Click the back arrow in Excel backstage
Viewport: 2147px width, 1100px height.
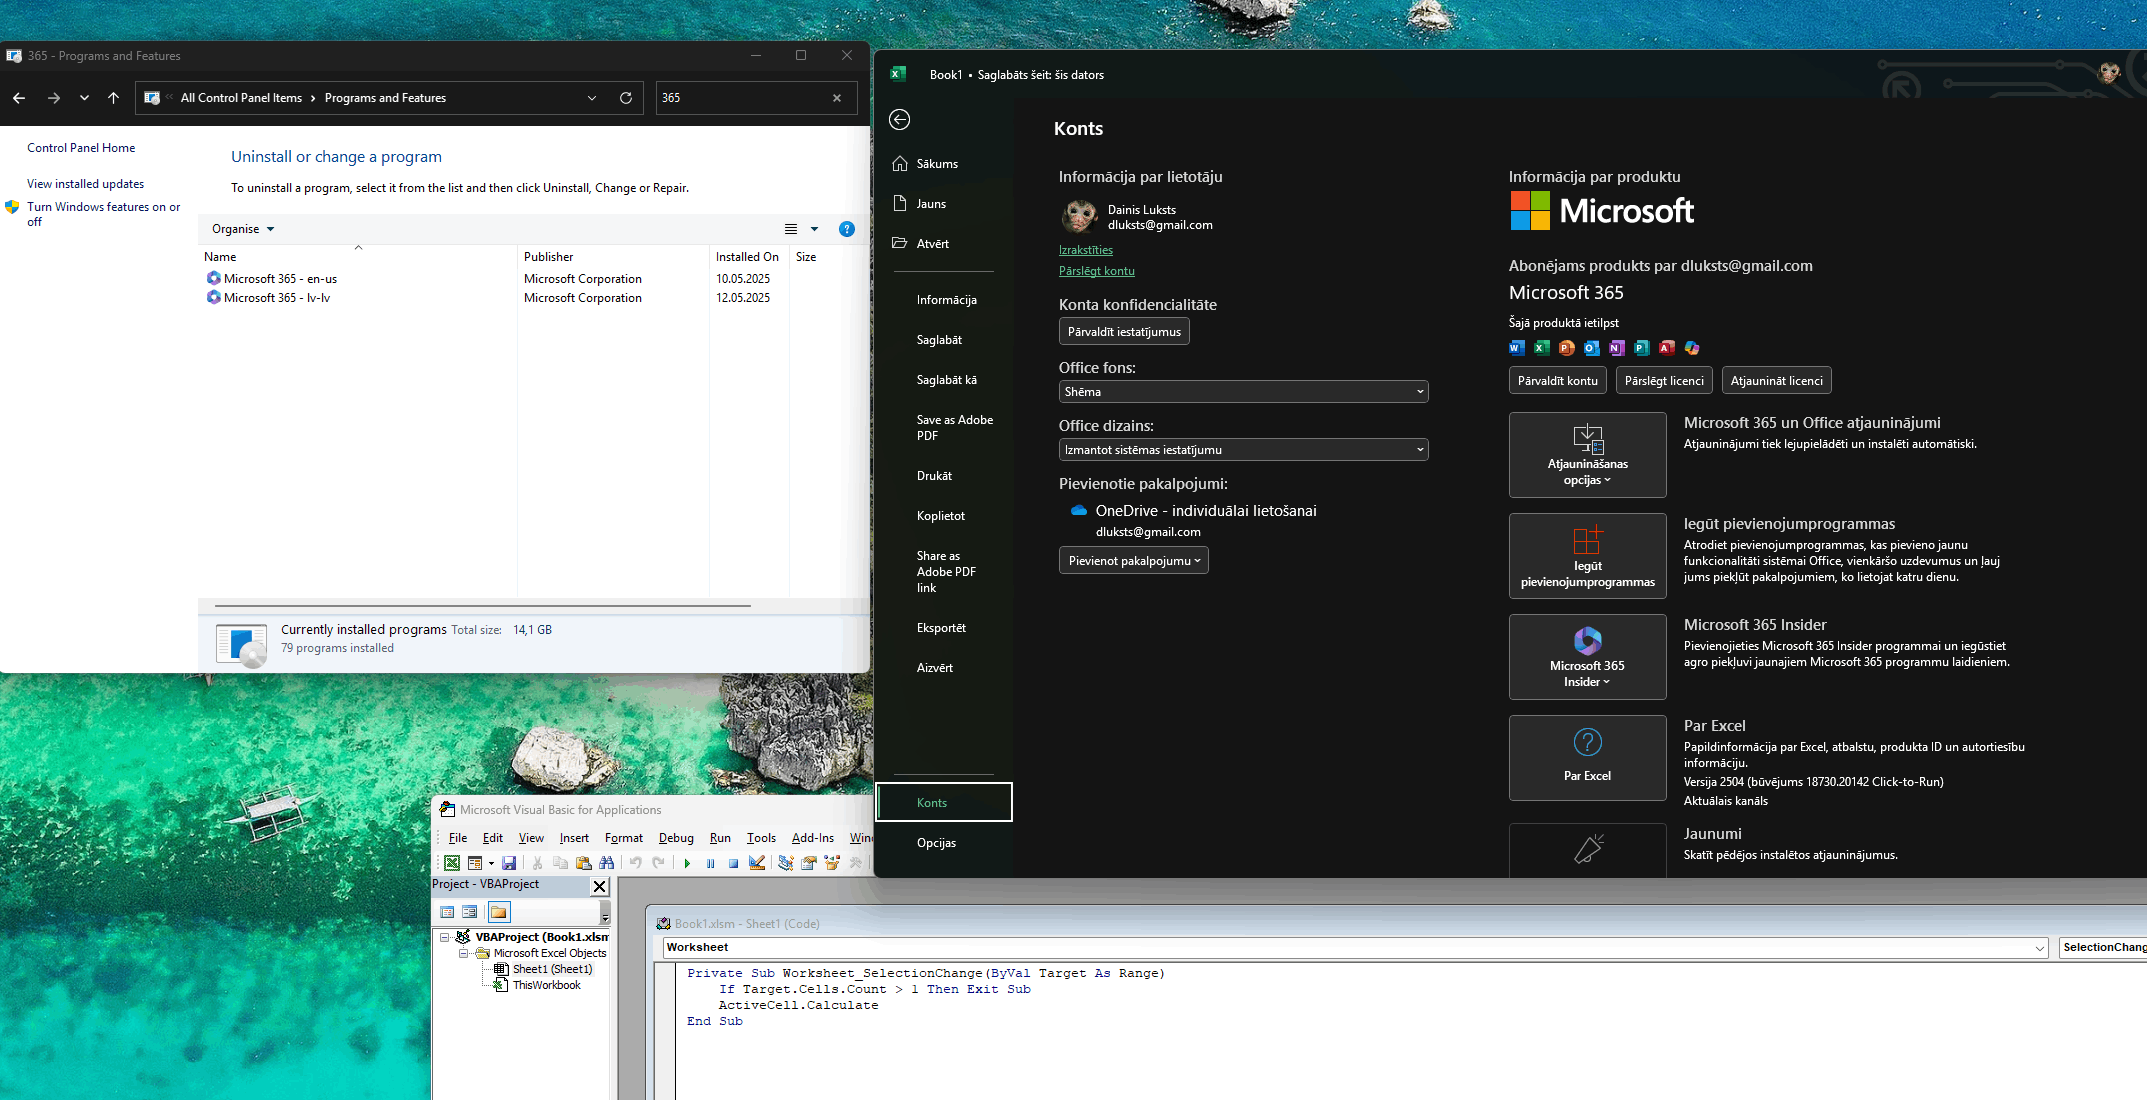pos(899,120)
